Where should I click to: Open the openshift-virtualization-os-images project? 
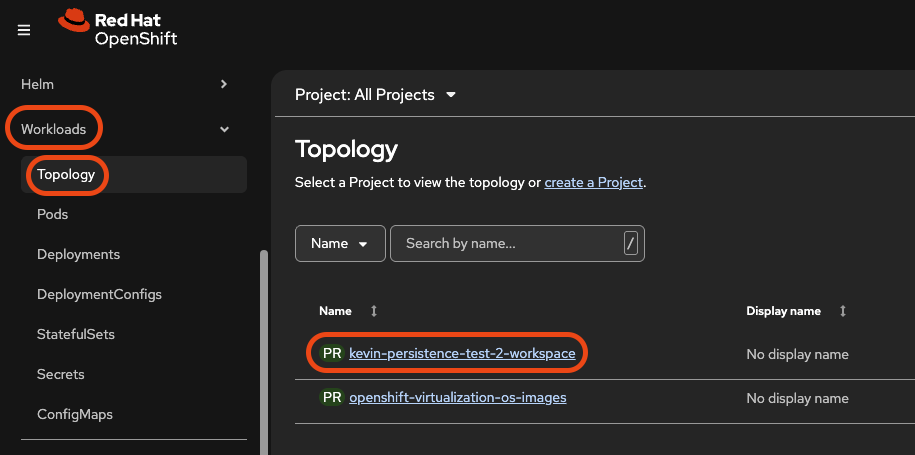pyautogui.click(x=458, y=398)
